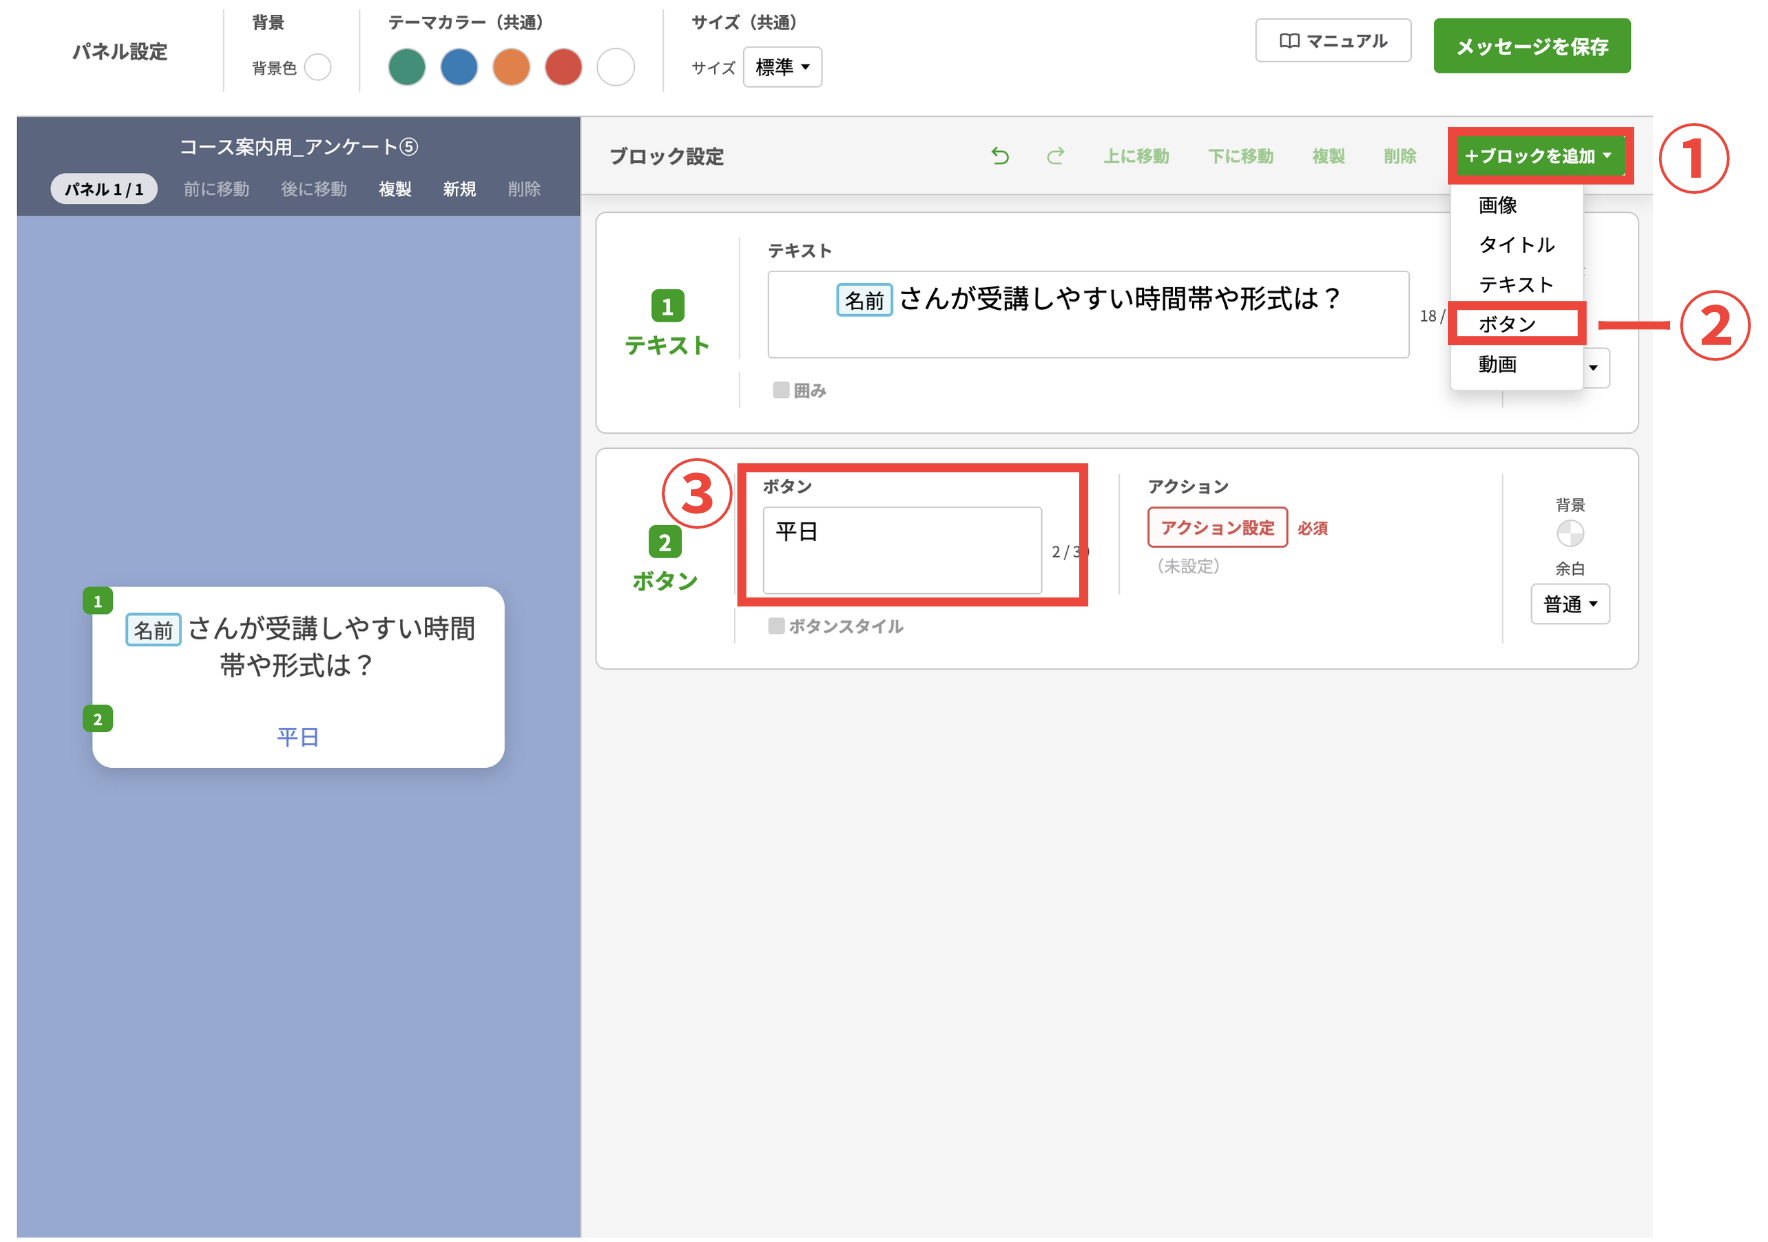This screenshot has height=1242, width=1768.
Task: Click the button block background color circle icon
Action: pyautogui.click(x=1570, y=533)
